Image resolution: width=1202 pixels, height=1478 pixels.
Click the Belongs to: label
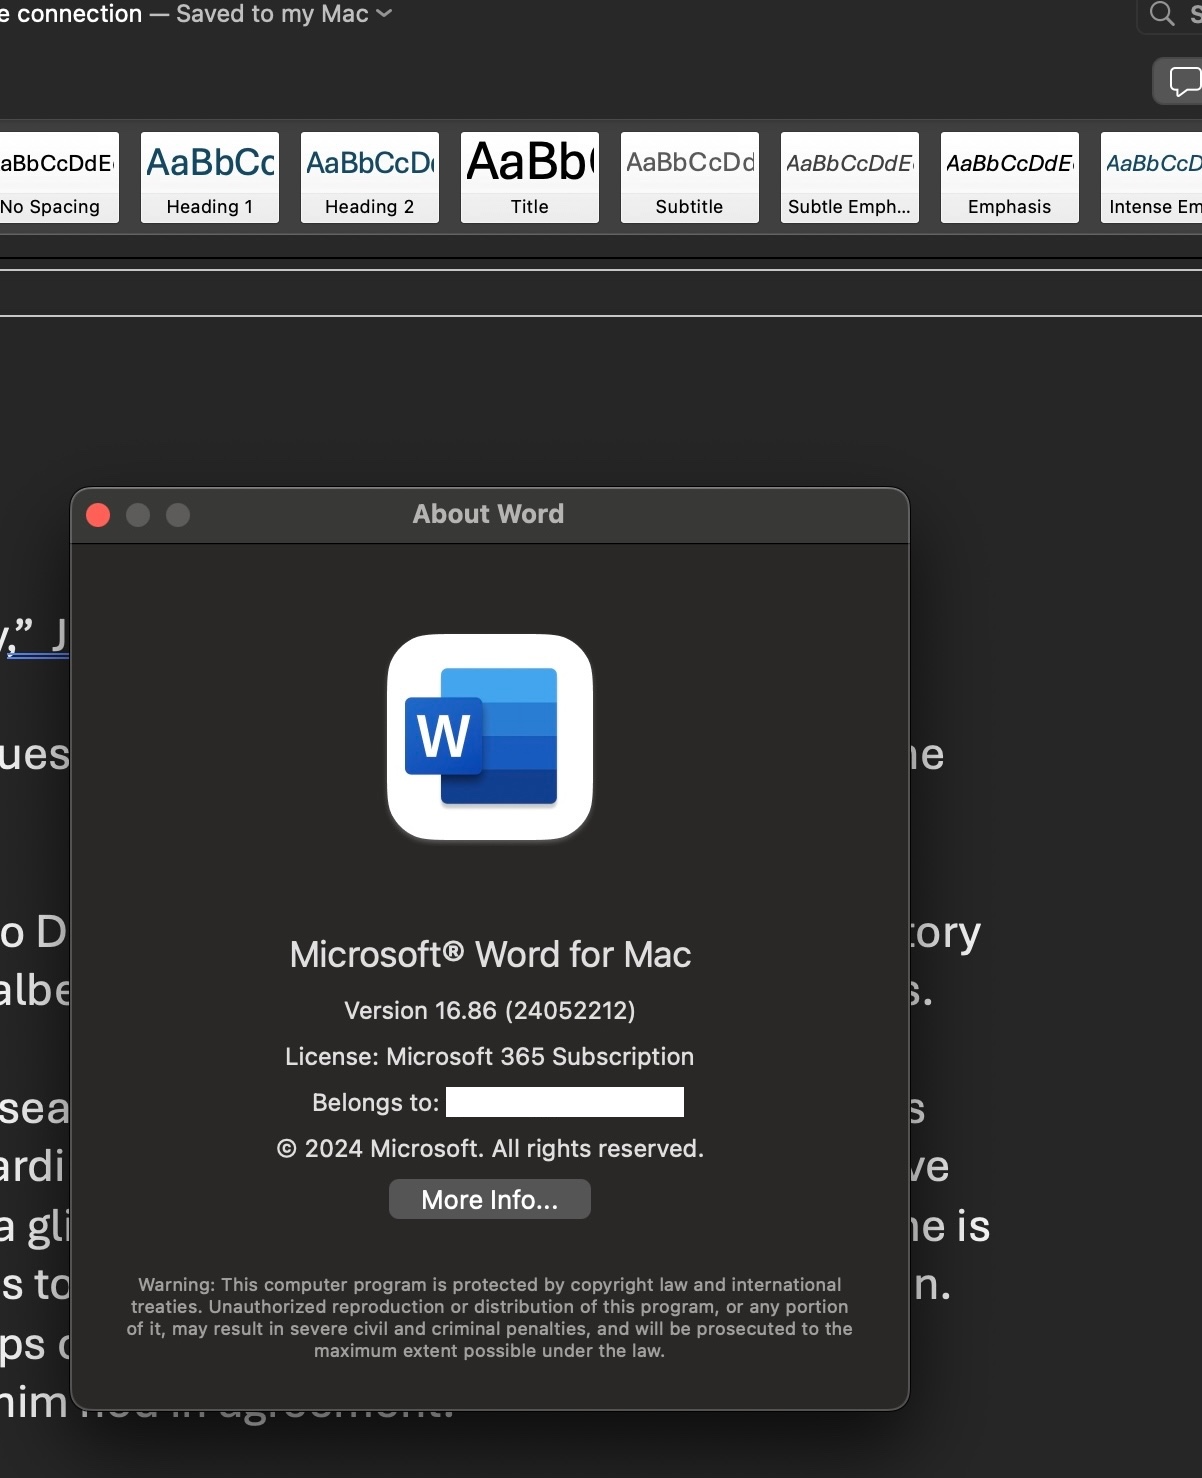[x=376, y=1102]
